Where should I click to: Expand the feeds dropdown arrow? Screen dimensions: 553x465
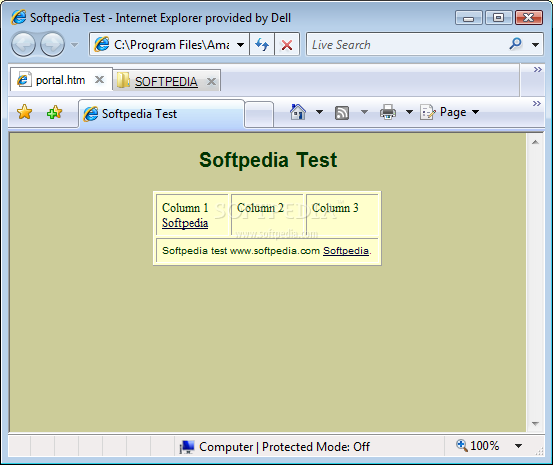364,112
